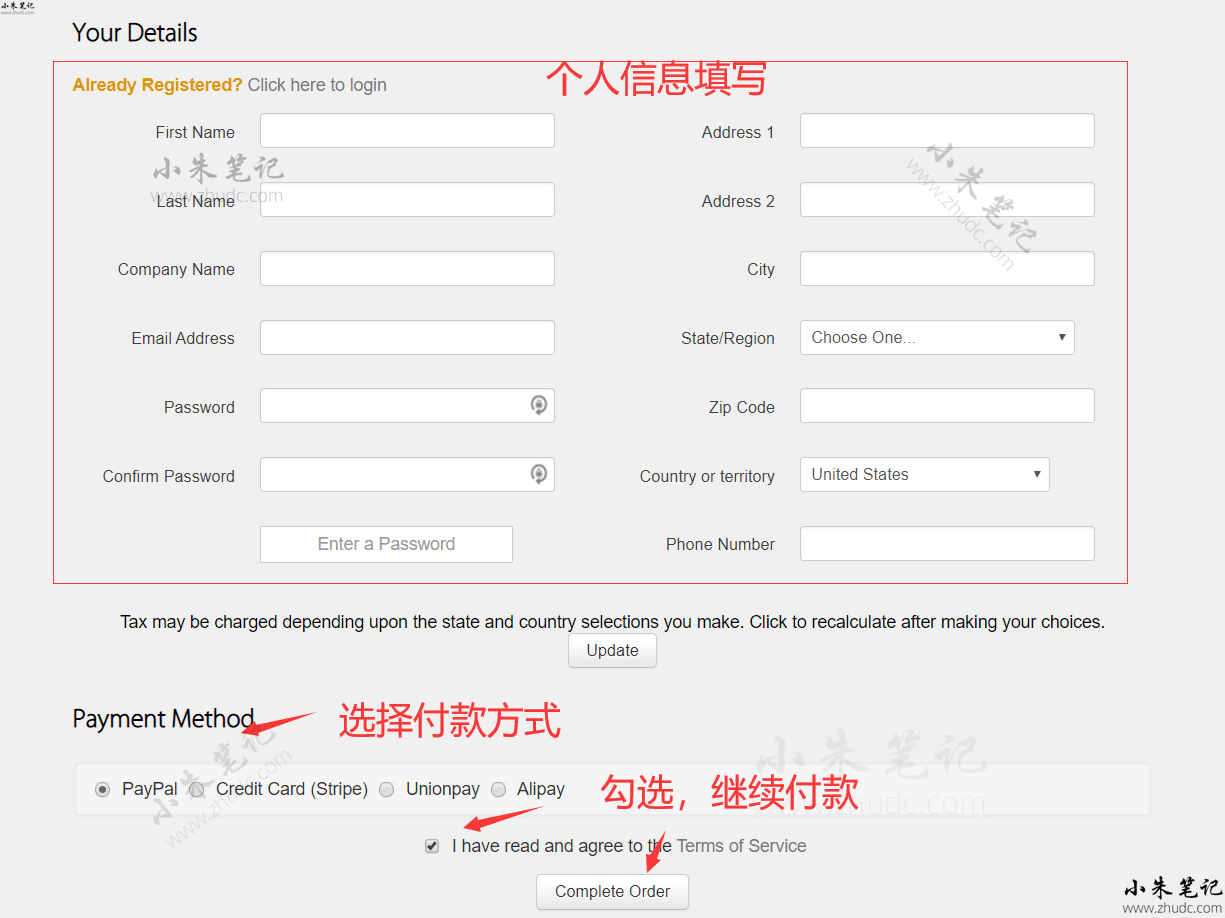Click the Phone Number input box
The width and height of the screenshot is (1225, 918).
coord(946,544)
